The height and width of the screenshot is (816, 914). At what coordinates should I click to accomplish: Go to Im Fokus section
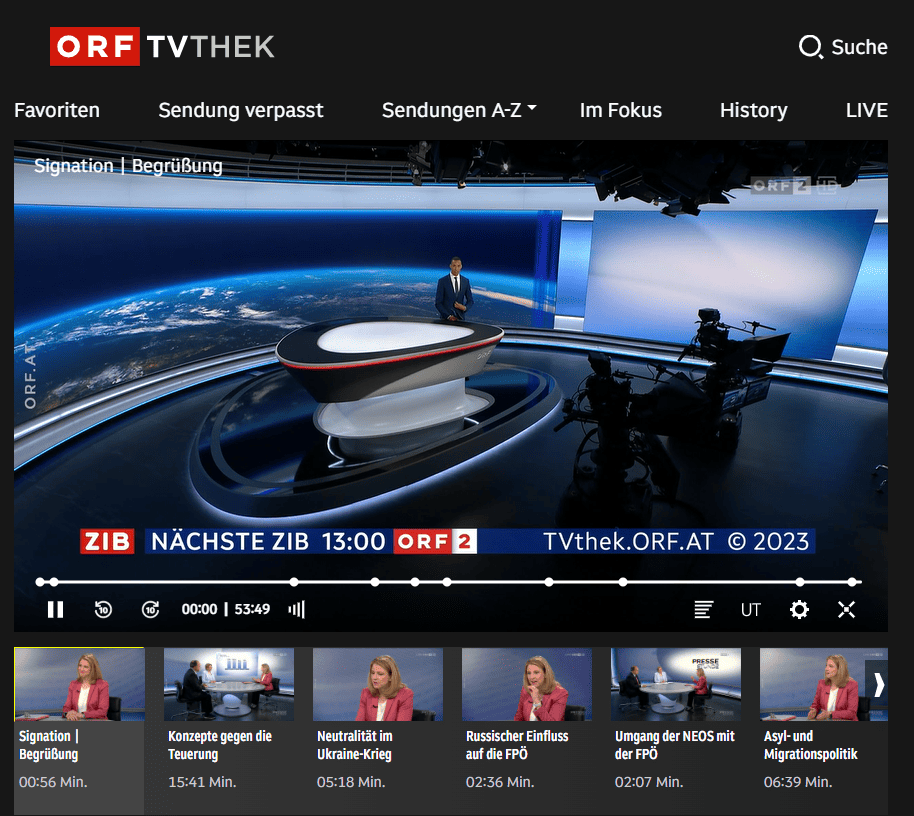(620, 110)
